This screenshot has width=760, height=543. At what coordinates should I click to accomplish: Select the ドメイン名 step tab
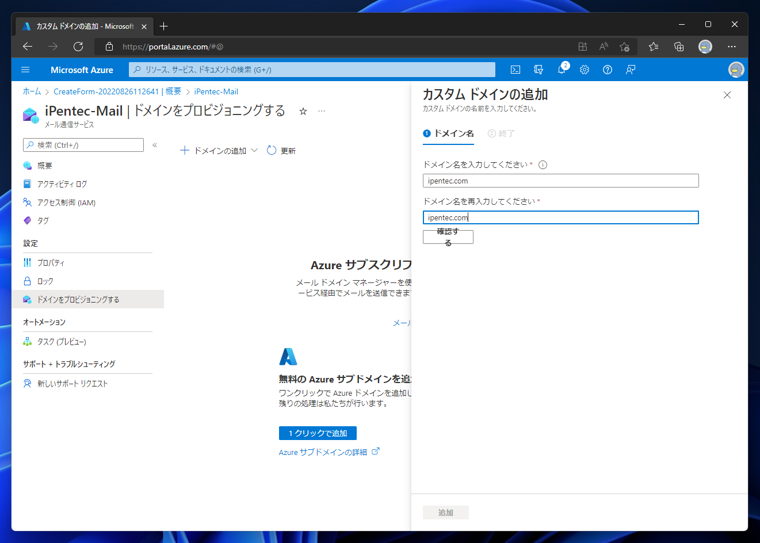pos(448,133)
